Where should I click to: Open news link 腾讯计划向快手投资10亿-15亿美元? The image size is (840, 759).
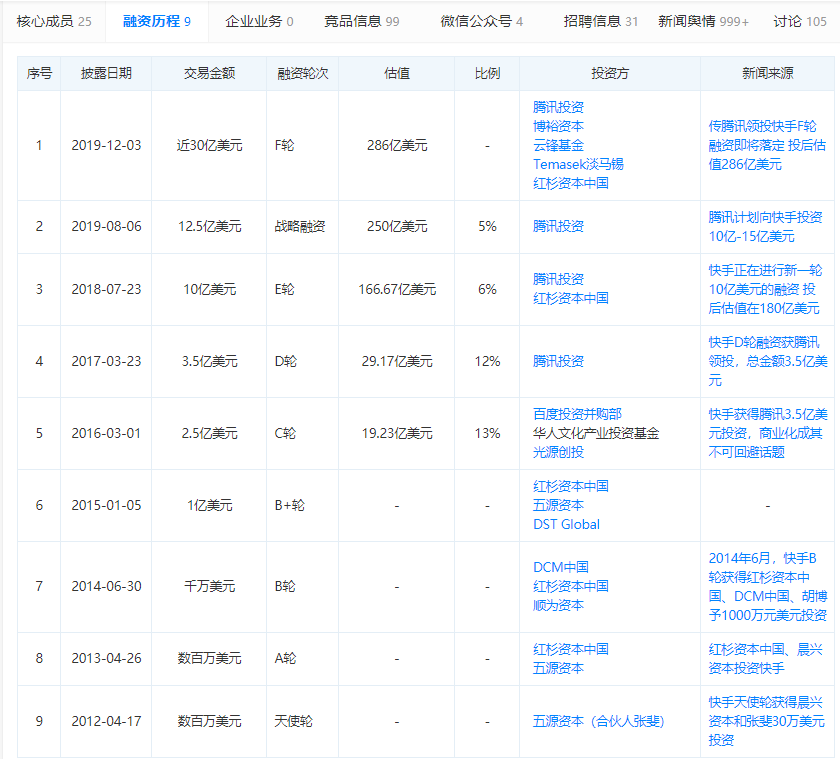[x=766, y=227]
